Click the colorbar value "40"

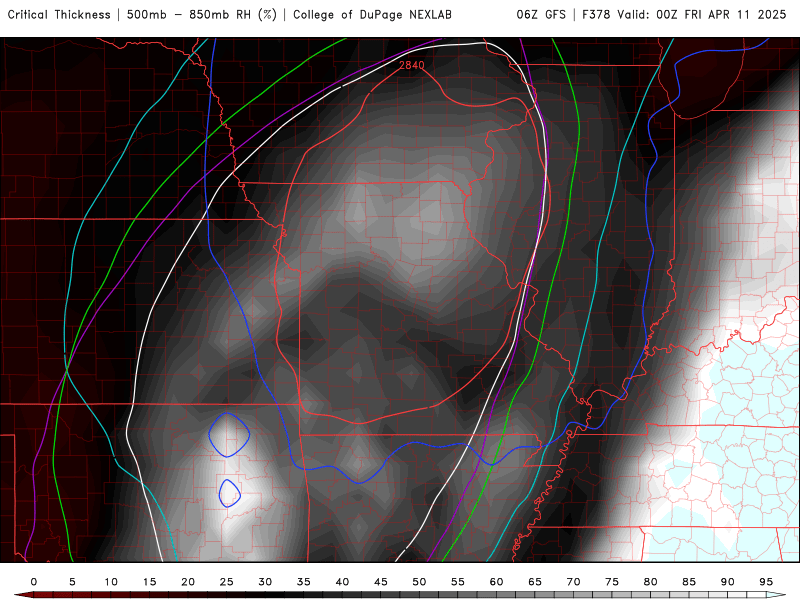(x=342, y=582)
